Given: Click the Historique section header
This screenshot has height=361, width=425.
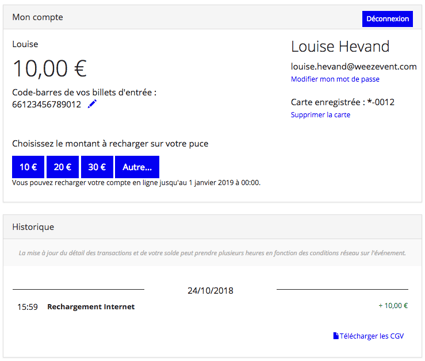Looking at the screenshot, I should (33, 227).
